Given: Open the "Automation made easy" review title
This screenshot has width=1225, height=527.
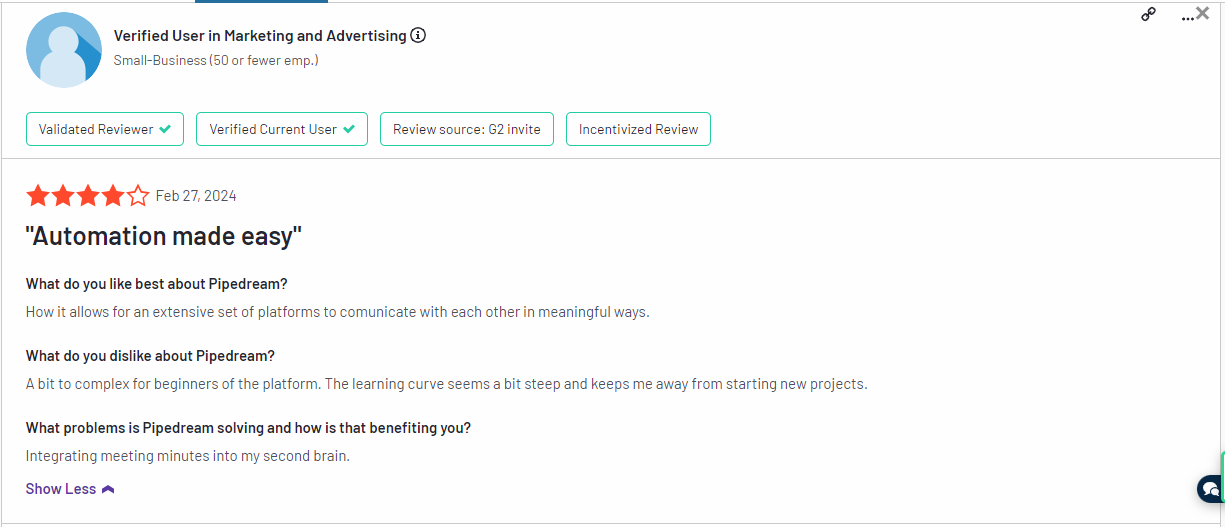Looking at the screenshot, I should [163, 237].
